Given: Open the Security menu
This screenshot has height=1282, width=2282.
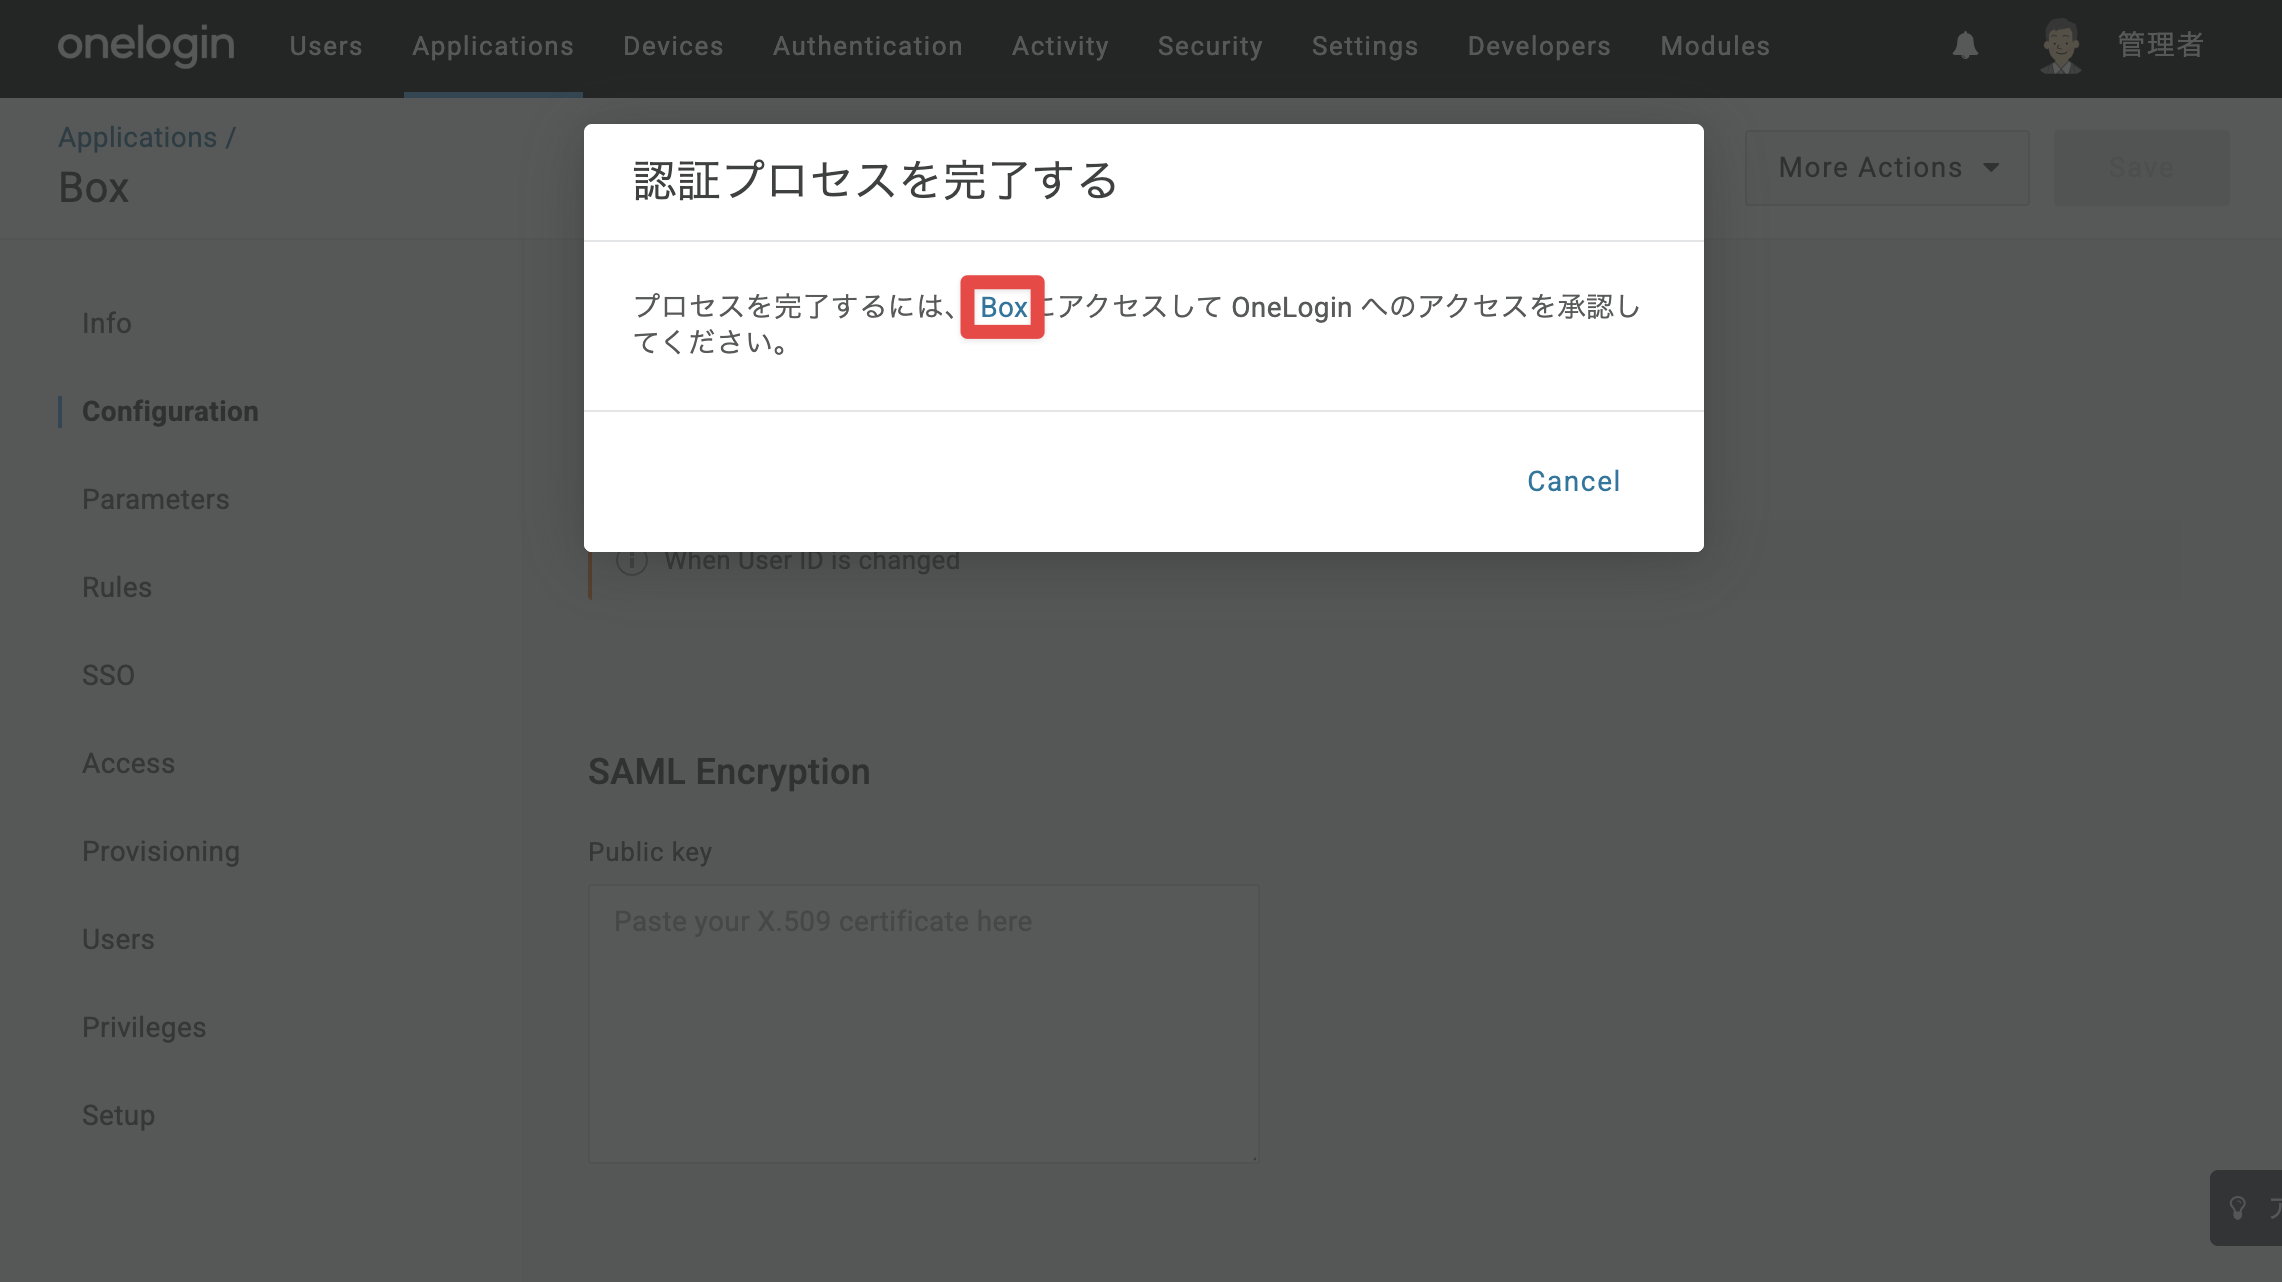Looking at the screenshot, I should (1210, 46).
